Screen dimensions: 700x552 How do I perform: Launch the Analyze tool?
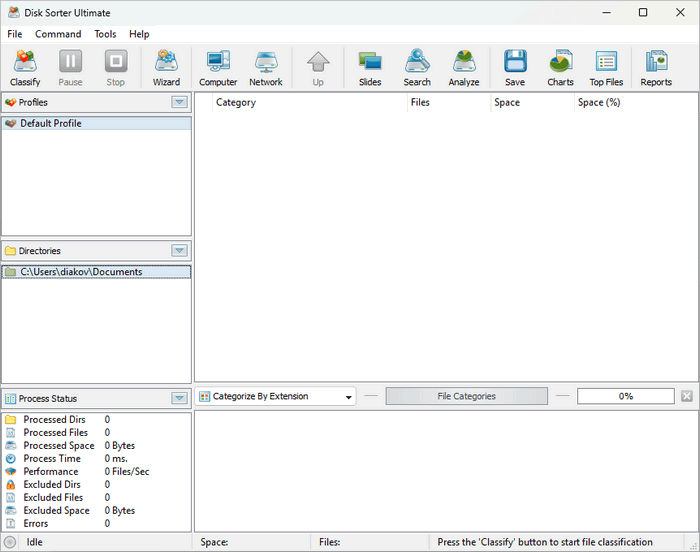[464, 61]
